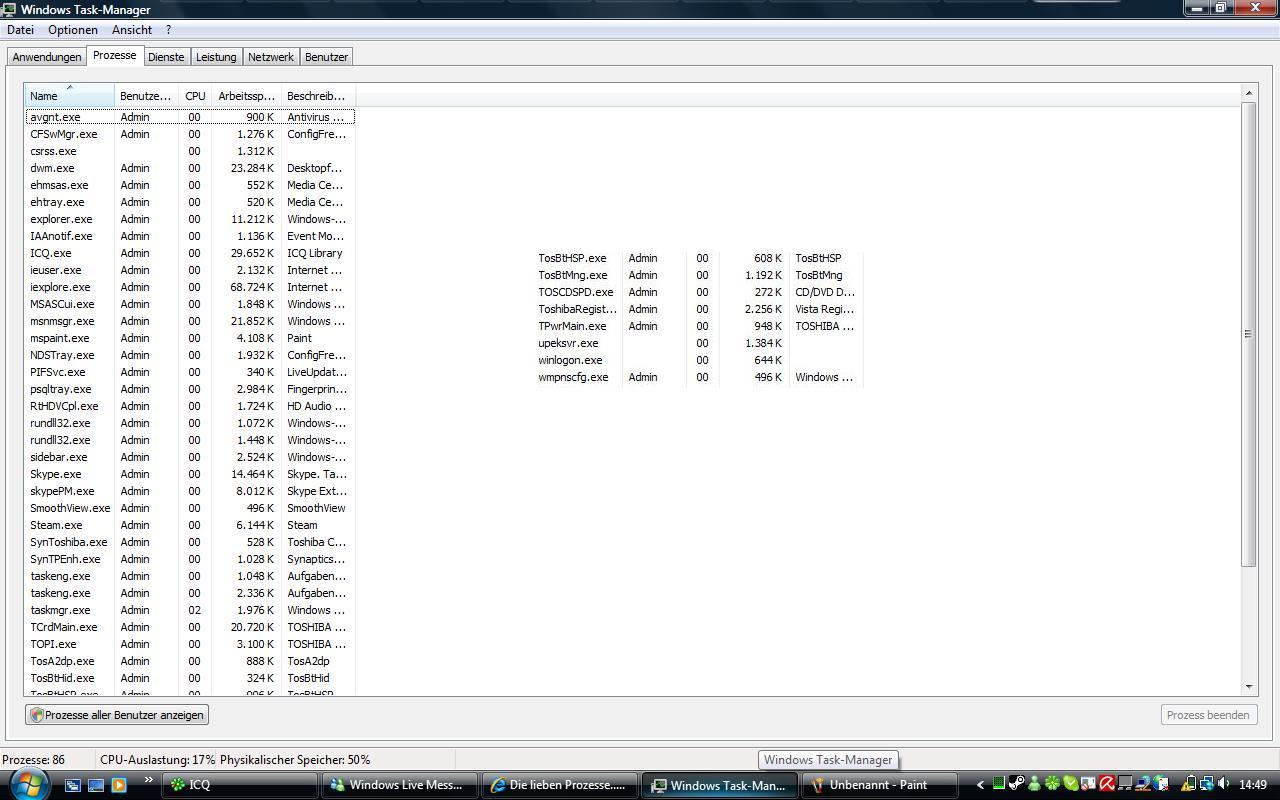Image resolution: width=1280 pixels, height=800 pixels.
Task: Select the dwm.exe process row
Action: (190, 168)
